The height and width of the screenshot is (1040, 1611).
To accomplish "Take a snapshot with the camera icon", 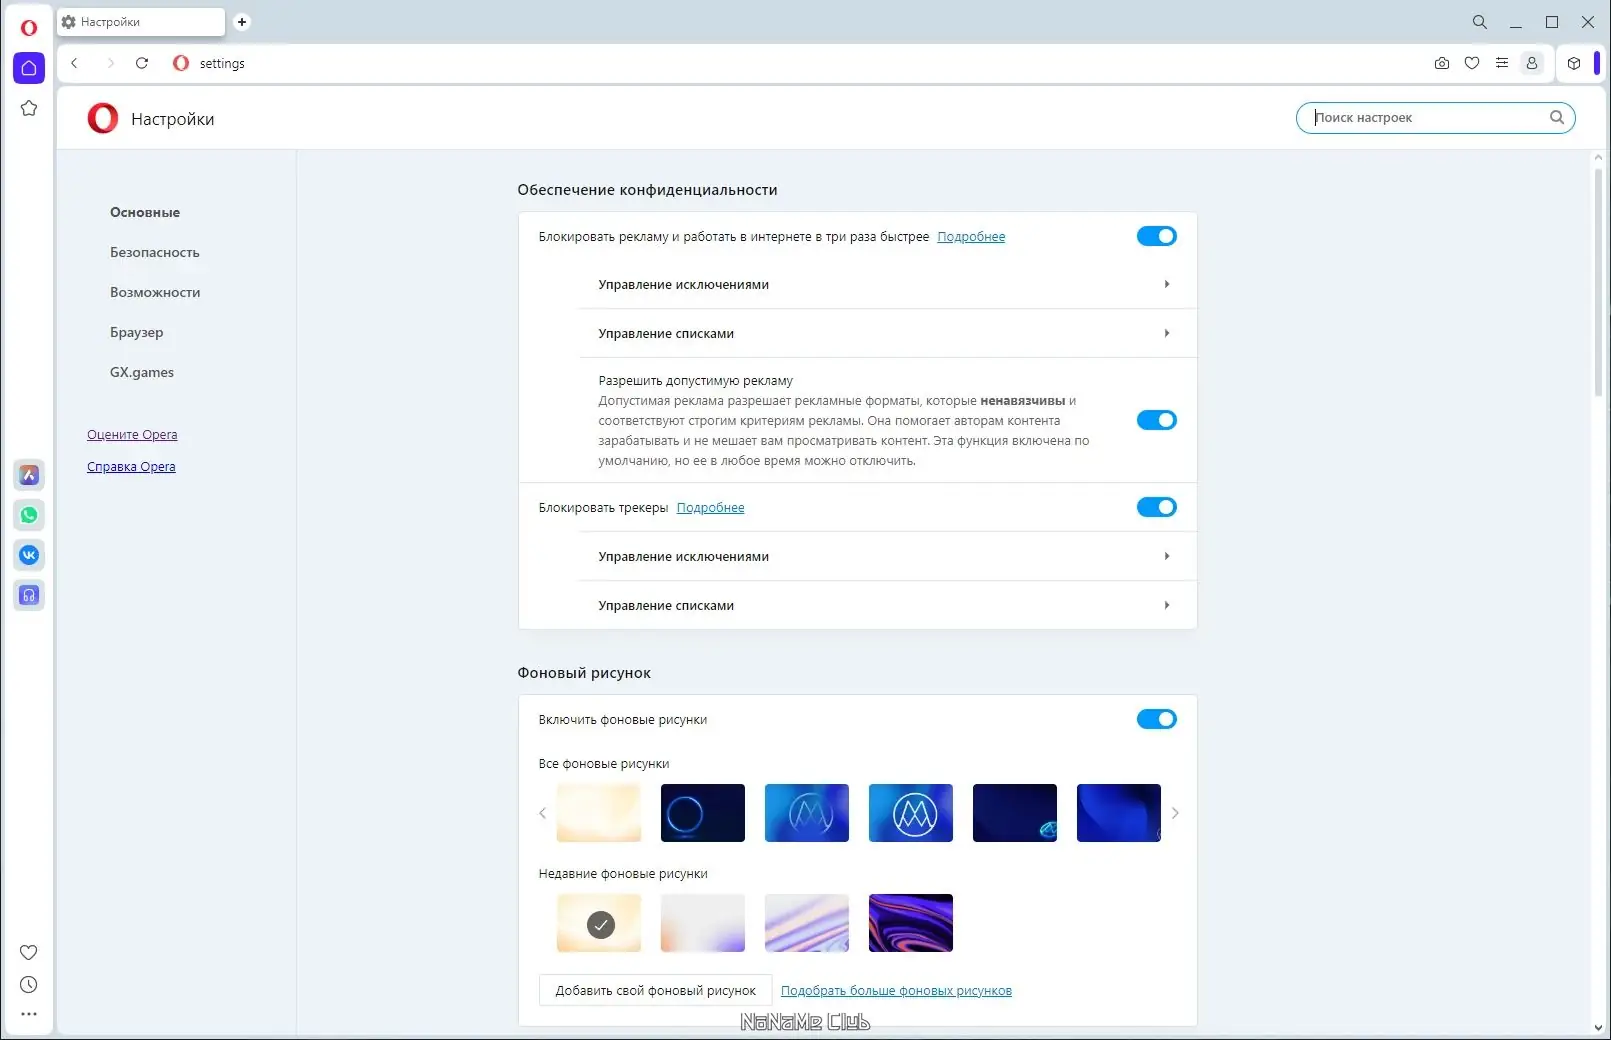I will point(1441,63).
